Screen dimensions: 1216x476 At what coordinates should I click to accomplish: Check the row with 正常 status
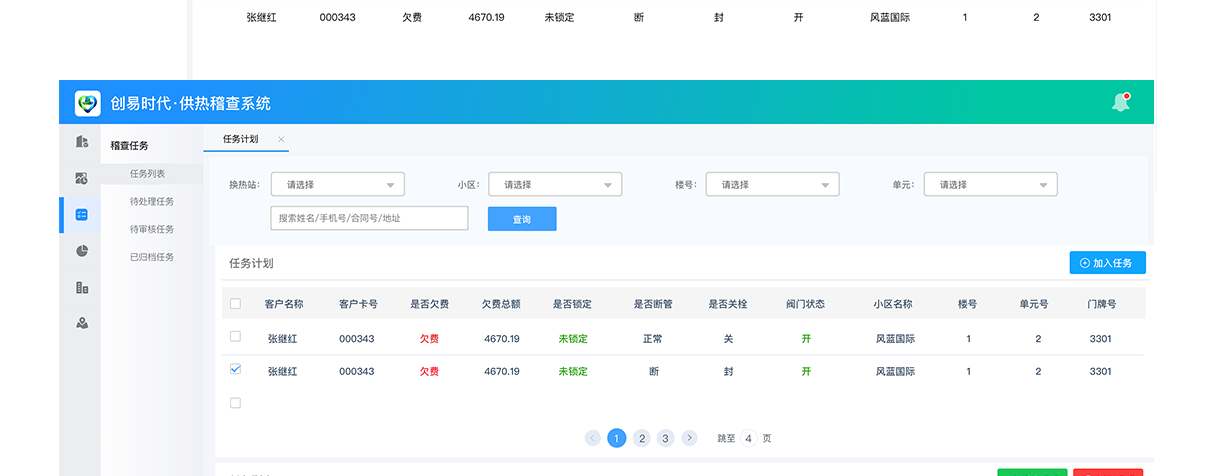point(235,337)
